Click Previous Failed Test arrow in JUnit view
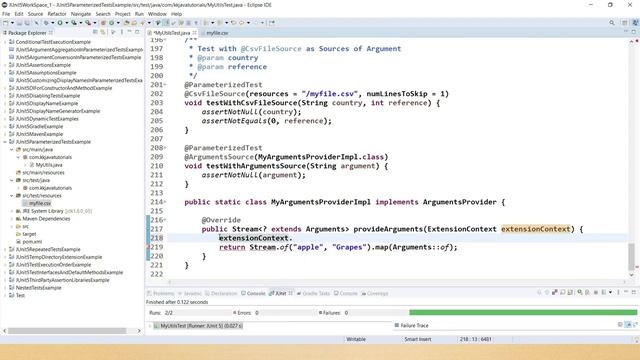The height and width of the screenshot is (360, 640). pyautogui.click(x=547, y=293)
